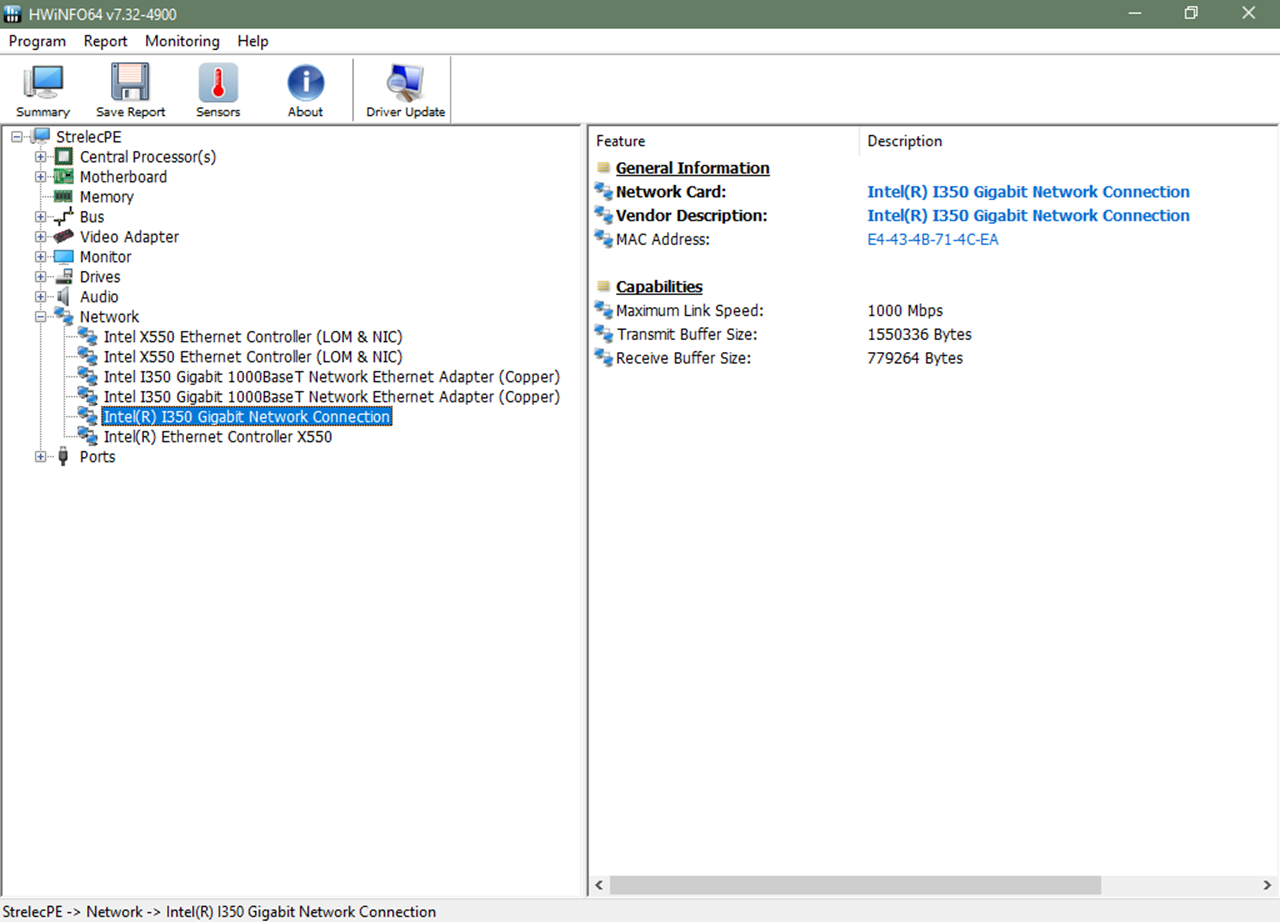Expand the Monitor node
Screen dimensions: 1280x922
(x=40, y=257)
